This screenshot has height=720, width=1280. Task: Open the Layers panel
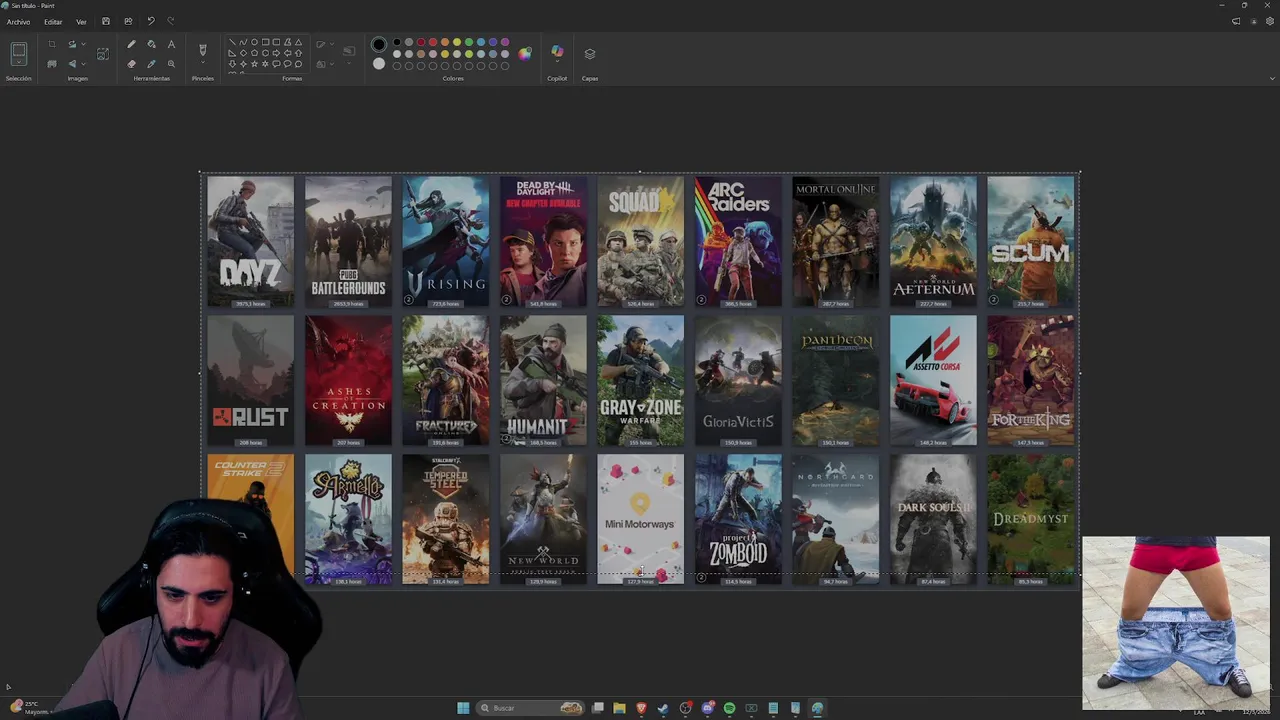590,53
